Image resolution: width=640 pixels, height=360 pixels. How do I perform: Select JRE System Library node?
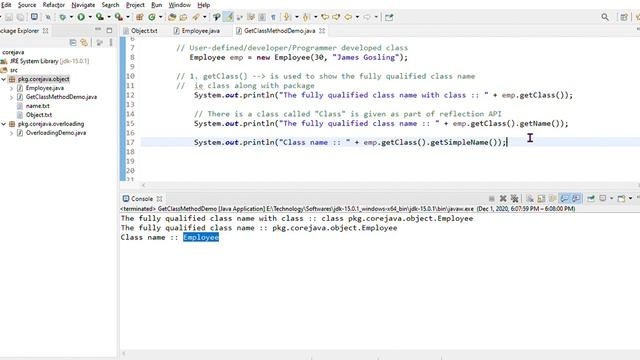tap(49, 61)
